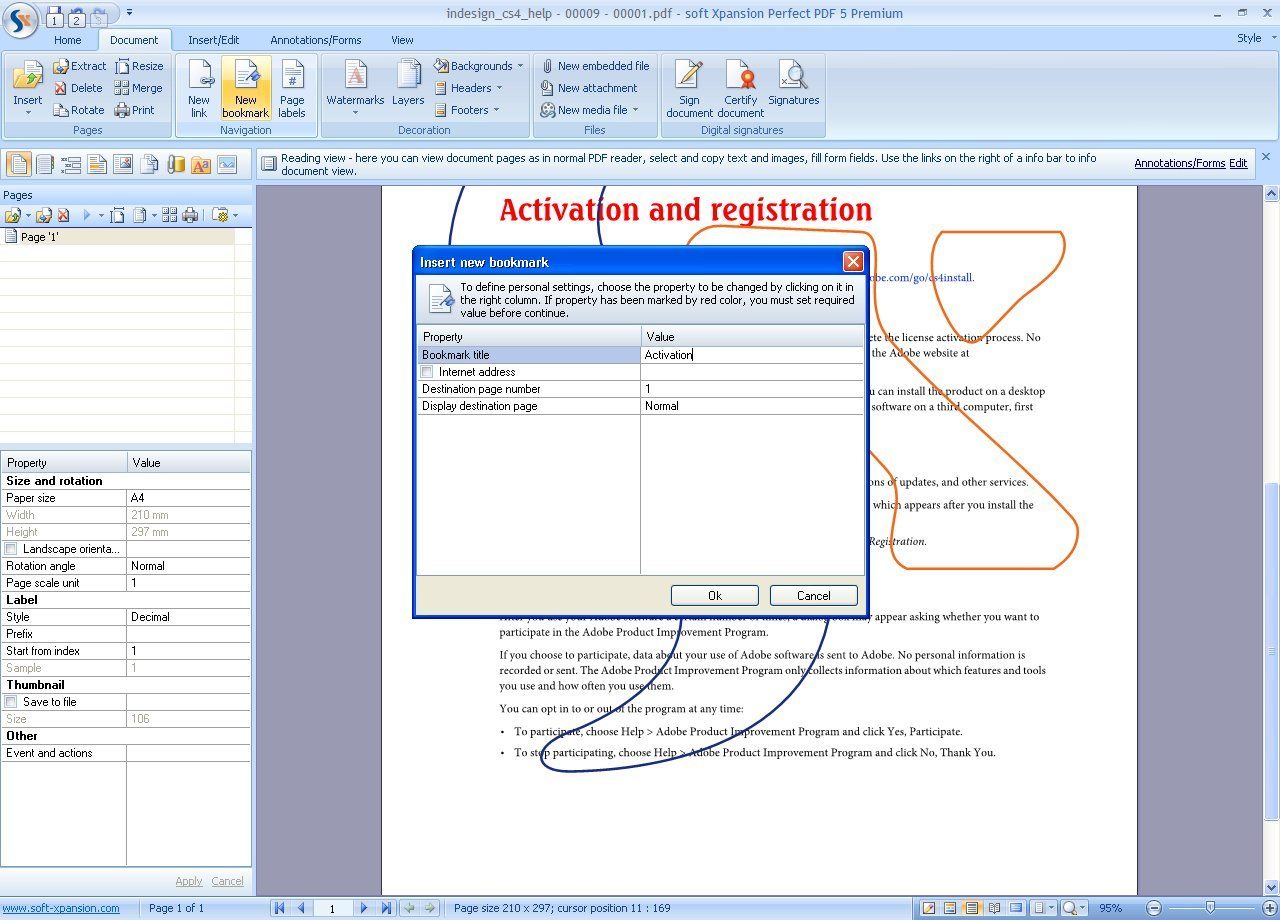Go to last page navigation arrow
This screenshot has height=920, width=1280.
(386, 908)
